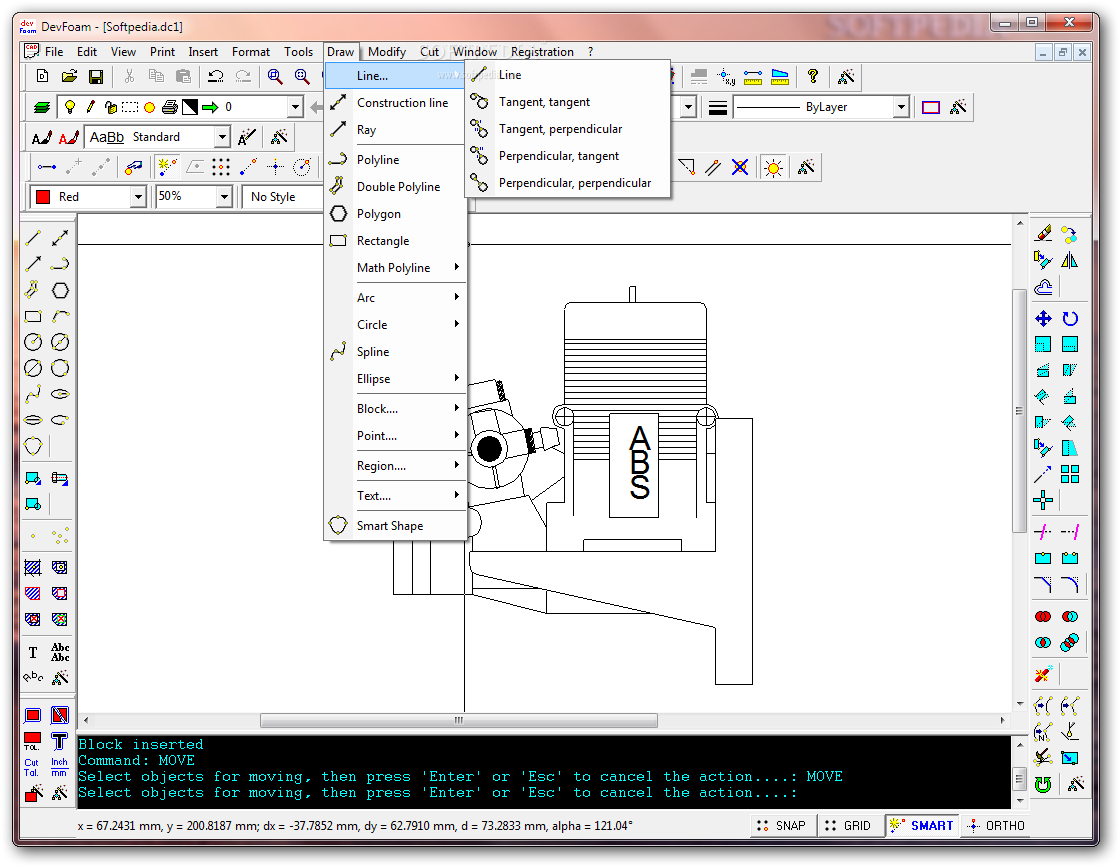The width and height of the screenshot is (1120, 867).
Task: Open the Modify menu
Action: click(386, 51)
